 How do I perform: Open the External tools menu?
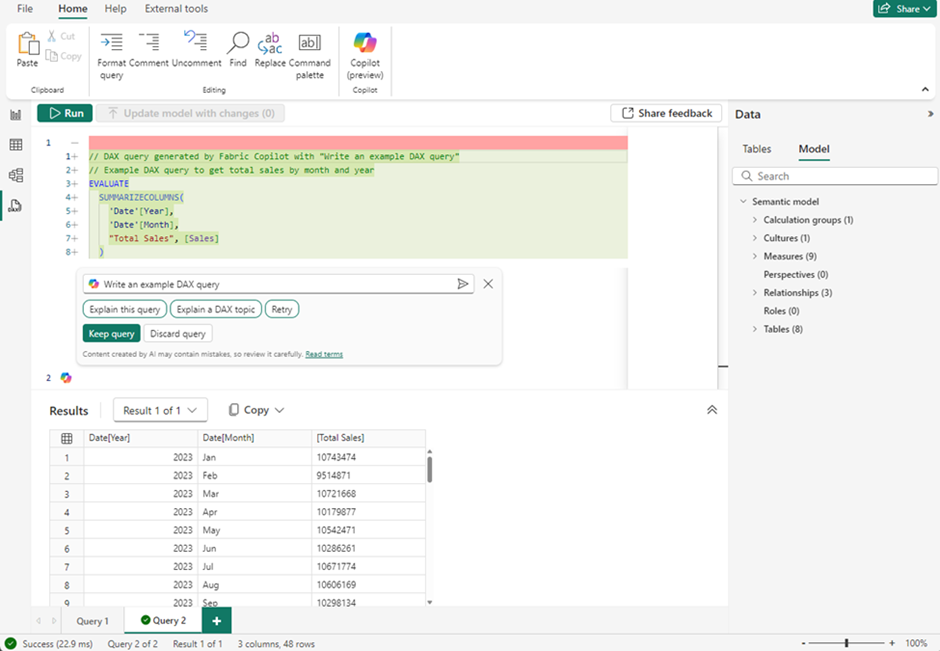(176, 9)
